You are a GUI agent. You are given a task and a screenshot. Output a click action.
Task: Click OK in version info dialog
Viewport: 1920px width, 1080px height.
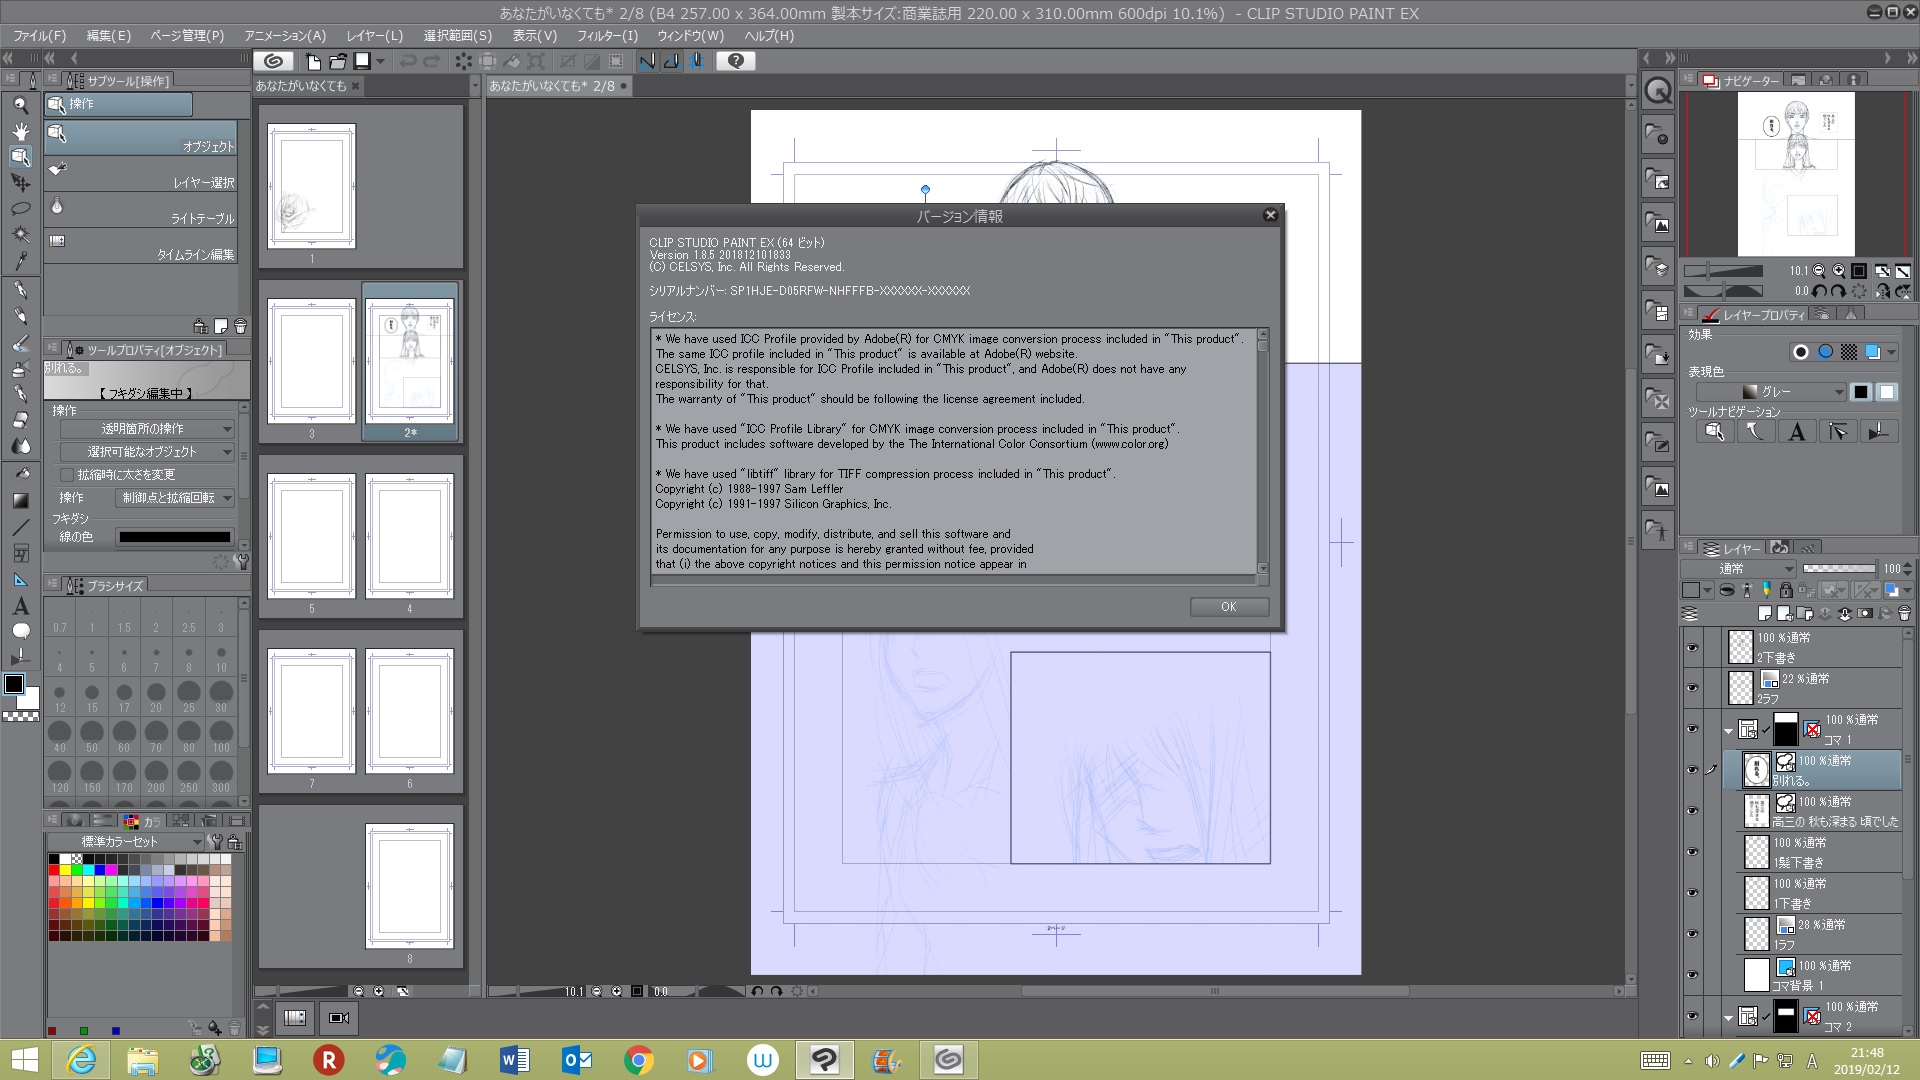(1229, 607)
